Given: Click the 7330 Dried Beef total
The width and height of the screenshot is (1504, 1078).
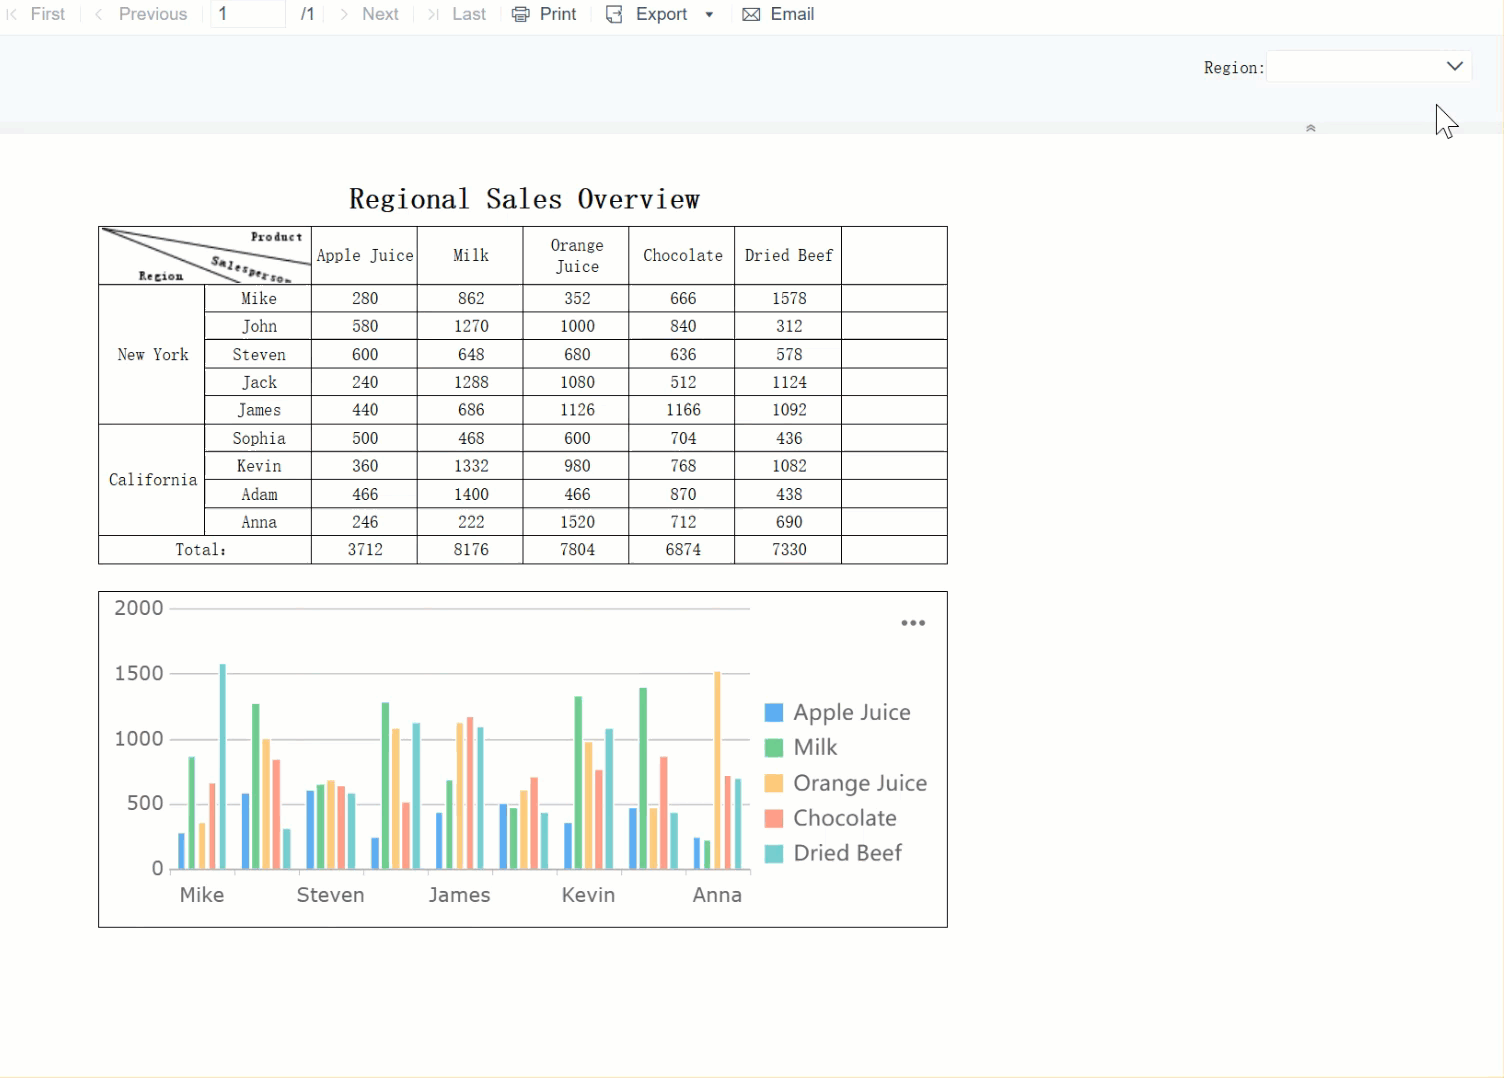Looking at the screenshot, I should pos(789,550).
